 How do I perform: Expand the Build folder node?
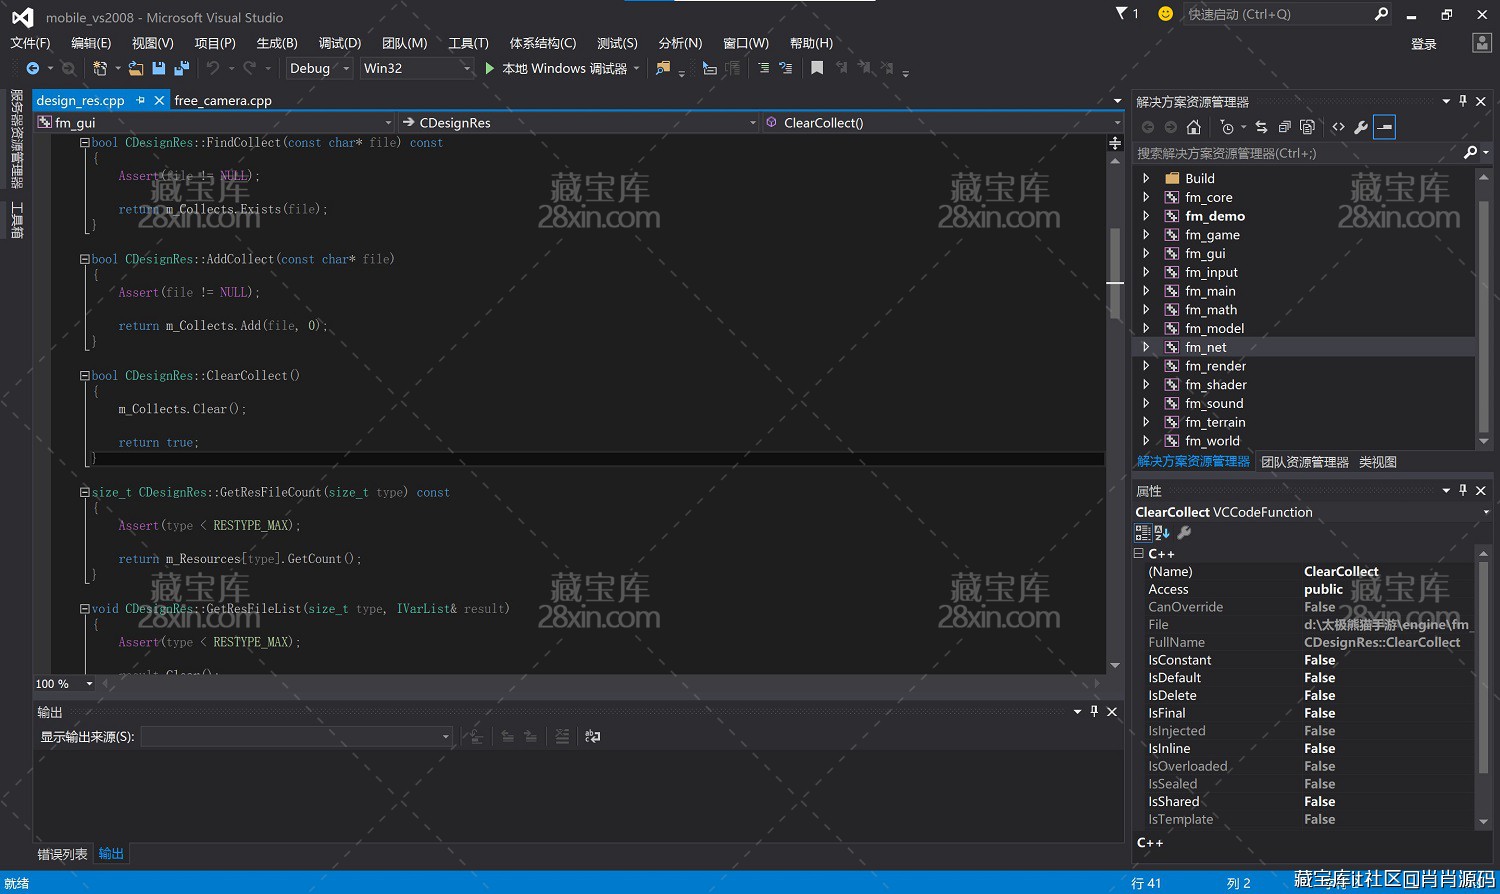[x=1146, y=178]
